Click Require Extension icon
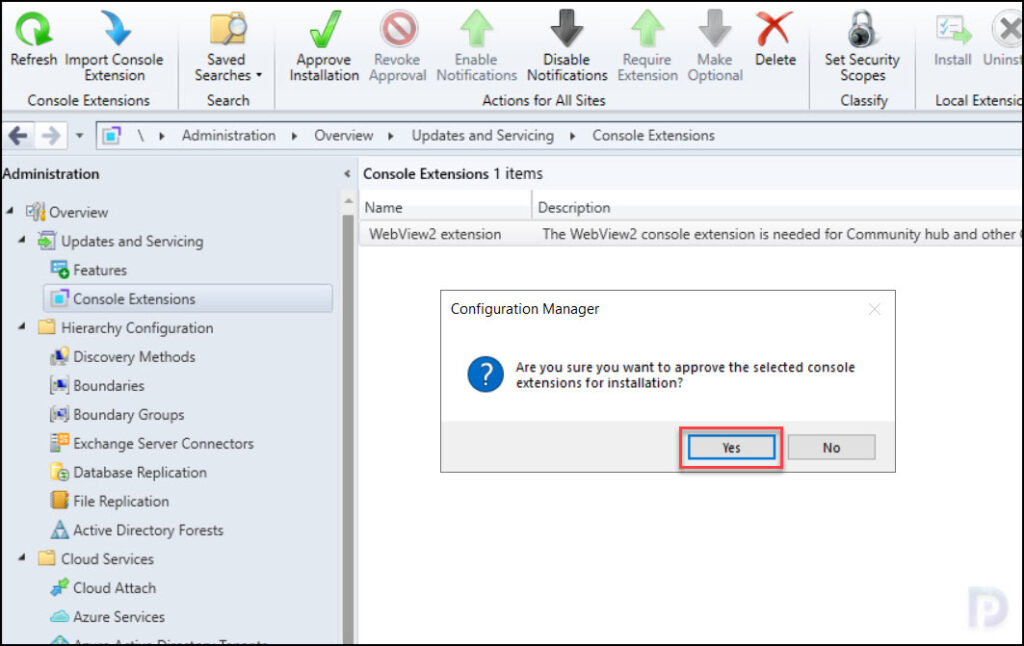This screenshot has height=646, width=1024. pos(647,29)
